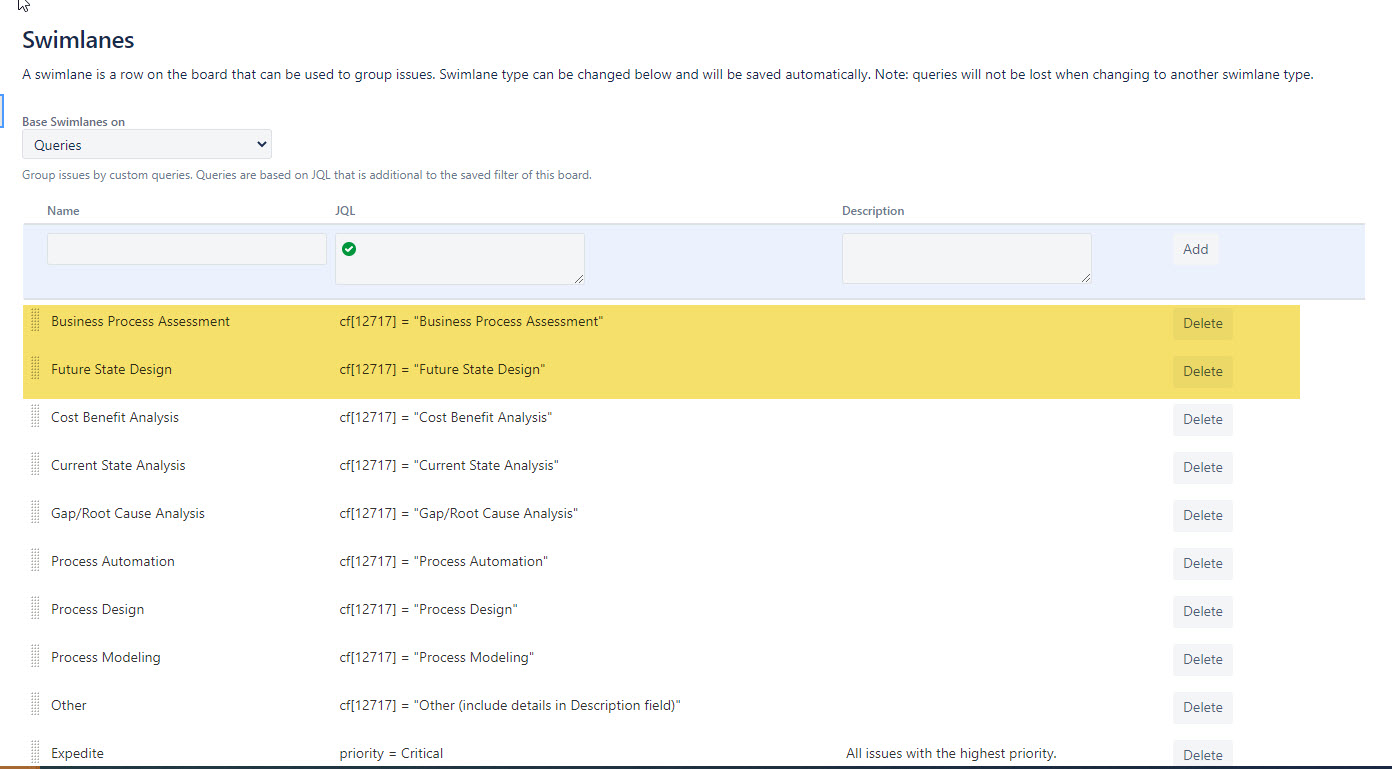Delete the Process Modeling swimlane
Viewport: 1392px width, 769px height.
(x=1203, y=659)
